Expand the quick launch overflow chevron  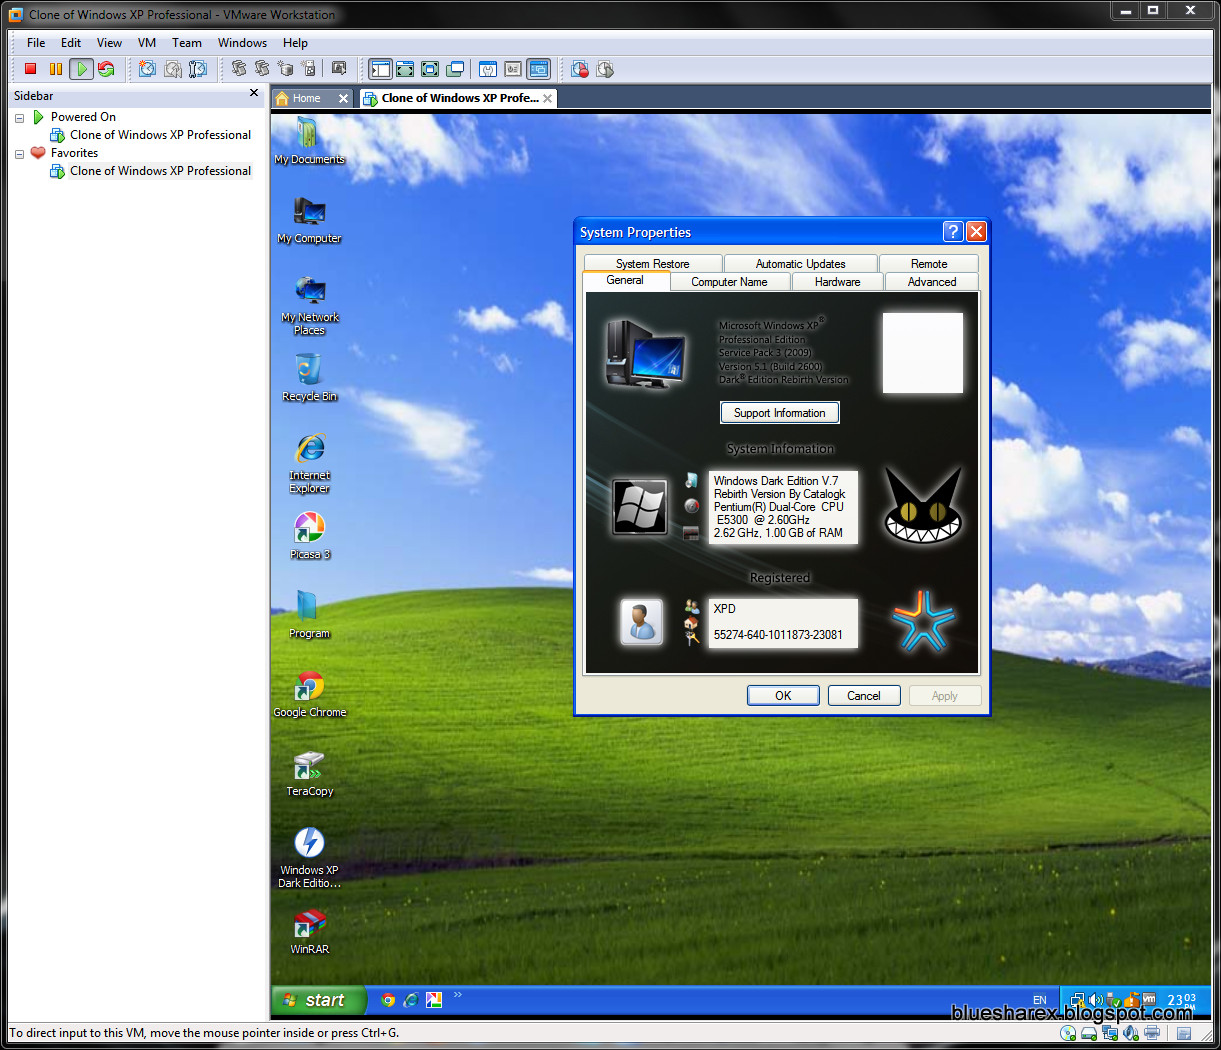[458, 994]
